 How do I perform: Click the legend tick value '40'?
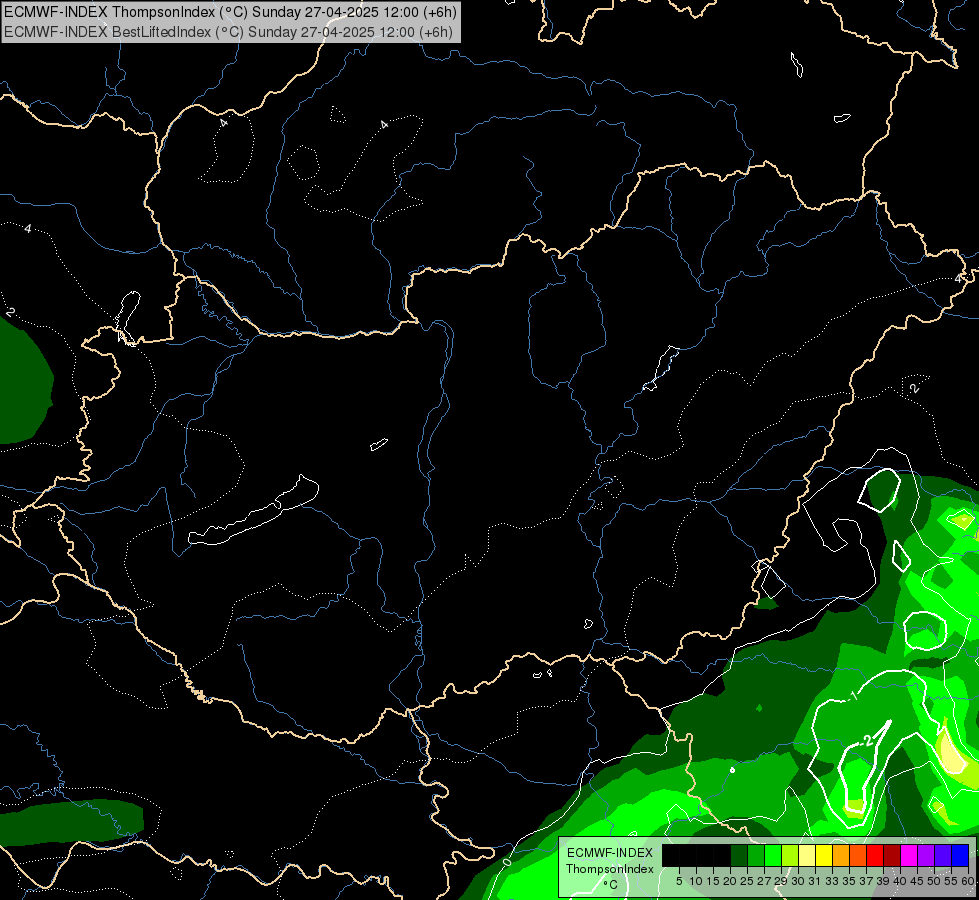click(900, 881)
